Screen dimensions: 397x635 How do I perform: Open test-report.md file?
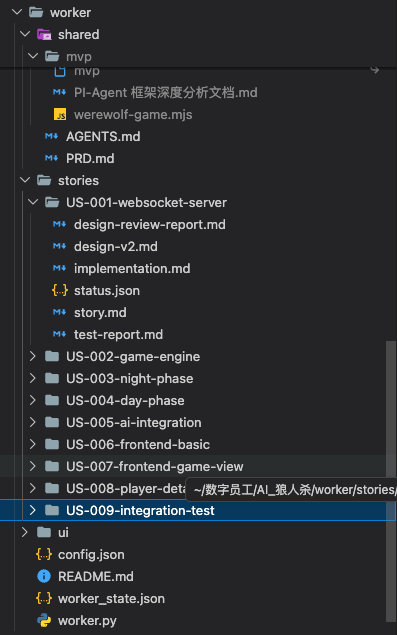(x=118, y=334)
